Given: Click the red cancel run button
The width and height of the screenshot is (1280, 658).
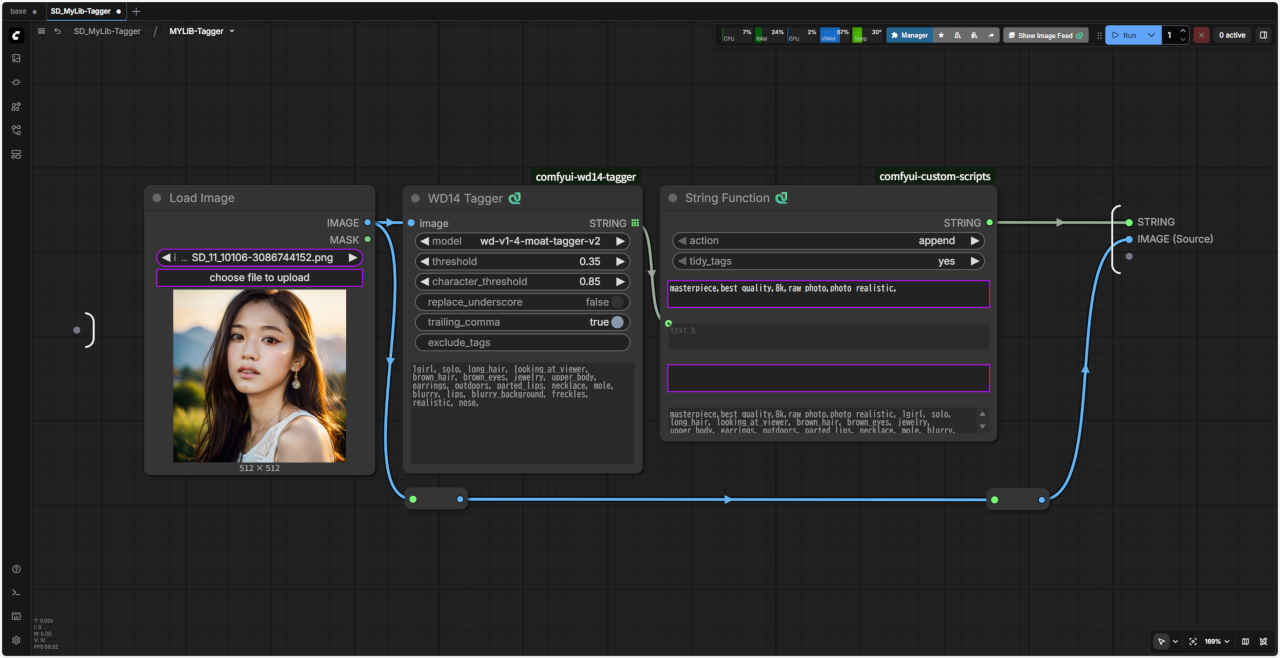Looking at the screenshot, I should (x=1201, y=35).
